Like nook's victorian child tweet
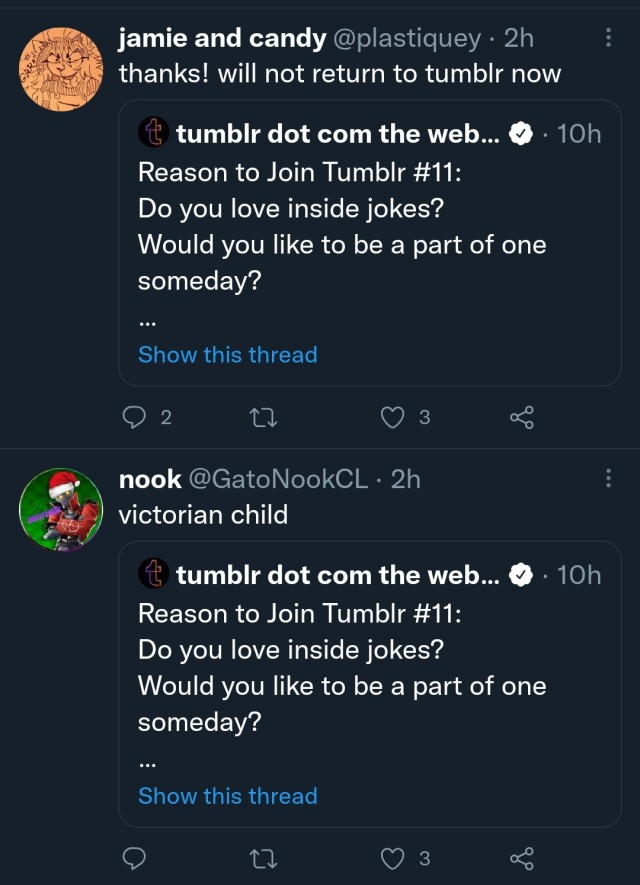Image resolution: width=640 pixels, height=885 pixels. coord(393,858)
